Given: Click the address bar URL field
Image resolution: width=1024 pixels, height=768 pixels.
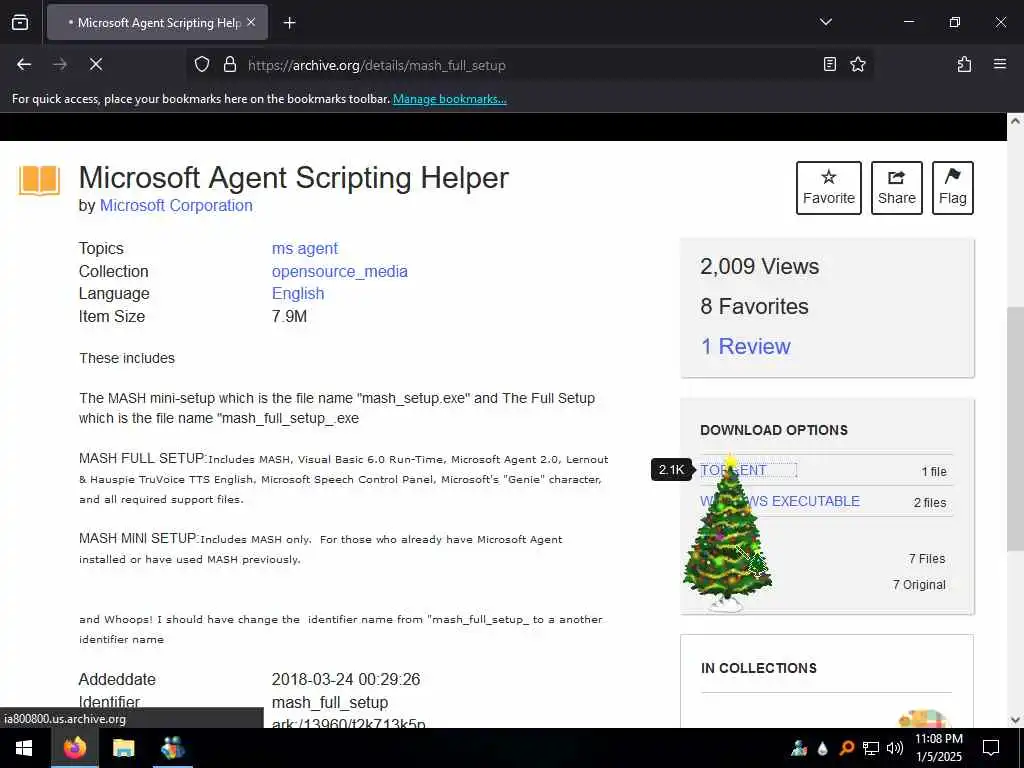Looking at the screenshot, I should pyautogui.click(x=529, y=65).
